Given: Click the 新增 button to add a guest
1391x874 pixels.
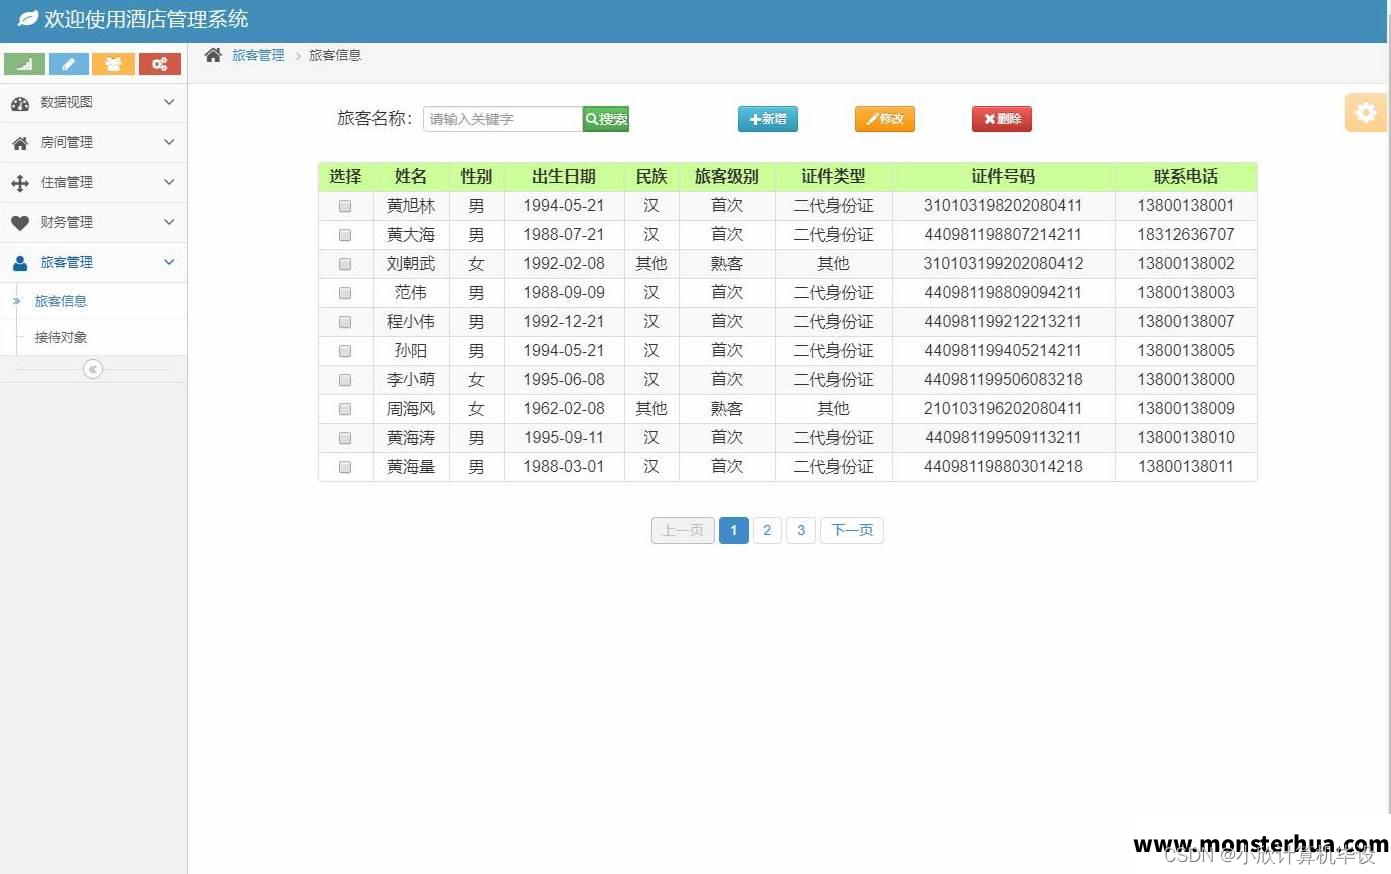Looking at the screenshot, I should (x=767, y=118).
